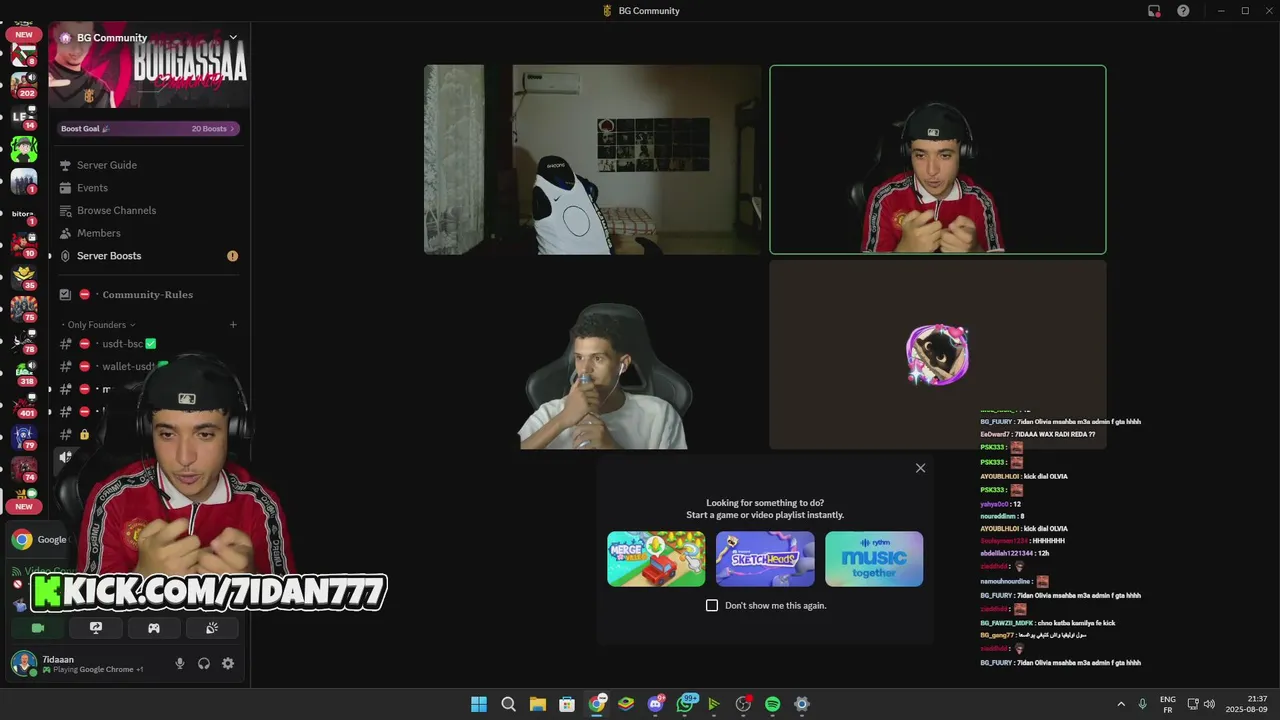The width and height of the screenshot is (1280, 720).
Task: Open system volume control in tray
Action: coord(1209,704)
